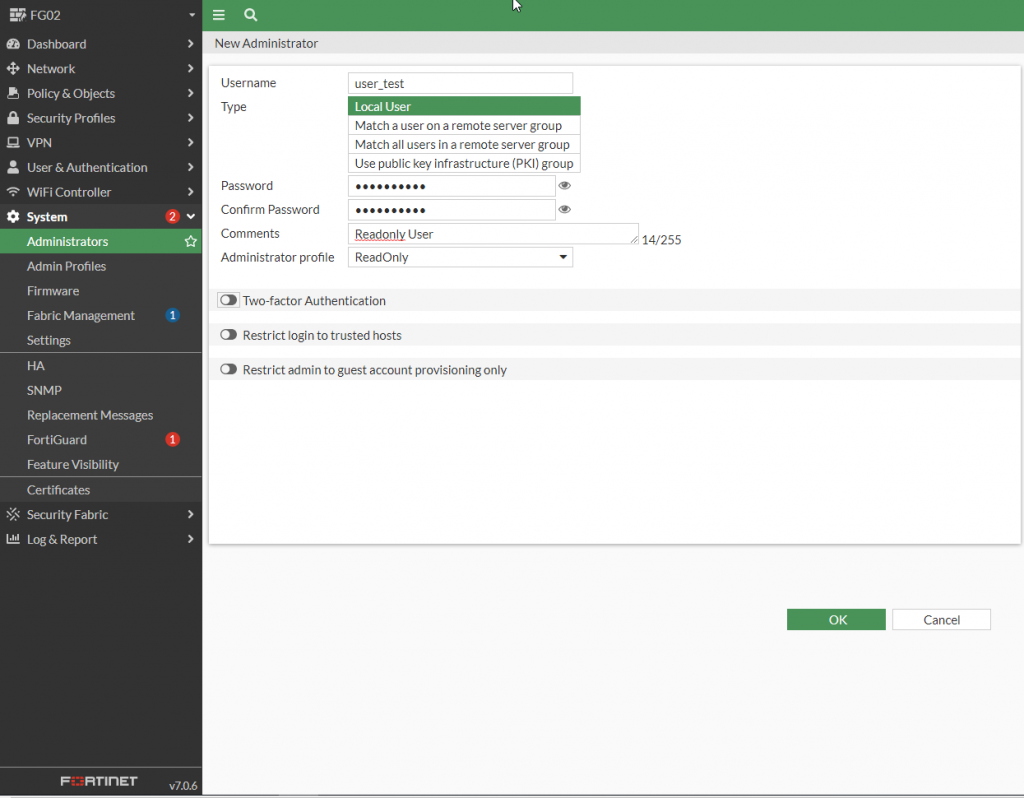Click the Security Fabric icon in sidebar
The width and height of the screenshot is (1024, 798).
pos(13,515)
